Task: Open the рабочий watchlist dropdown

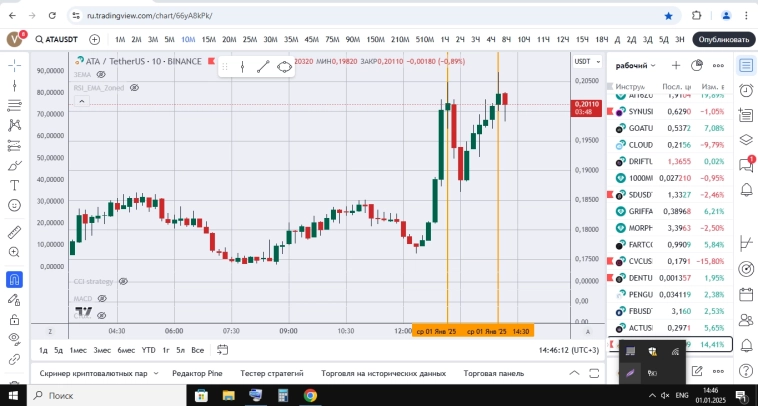Action: (635, 65)
